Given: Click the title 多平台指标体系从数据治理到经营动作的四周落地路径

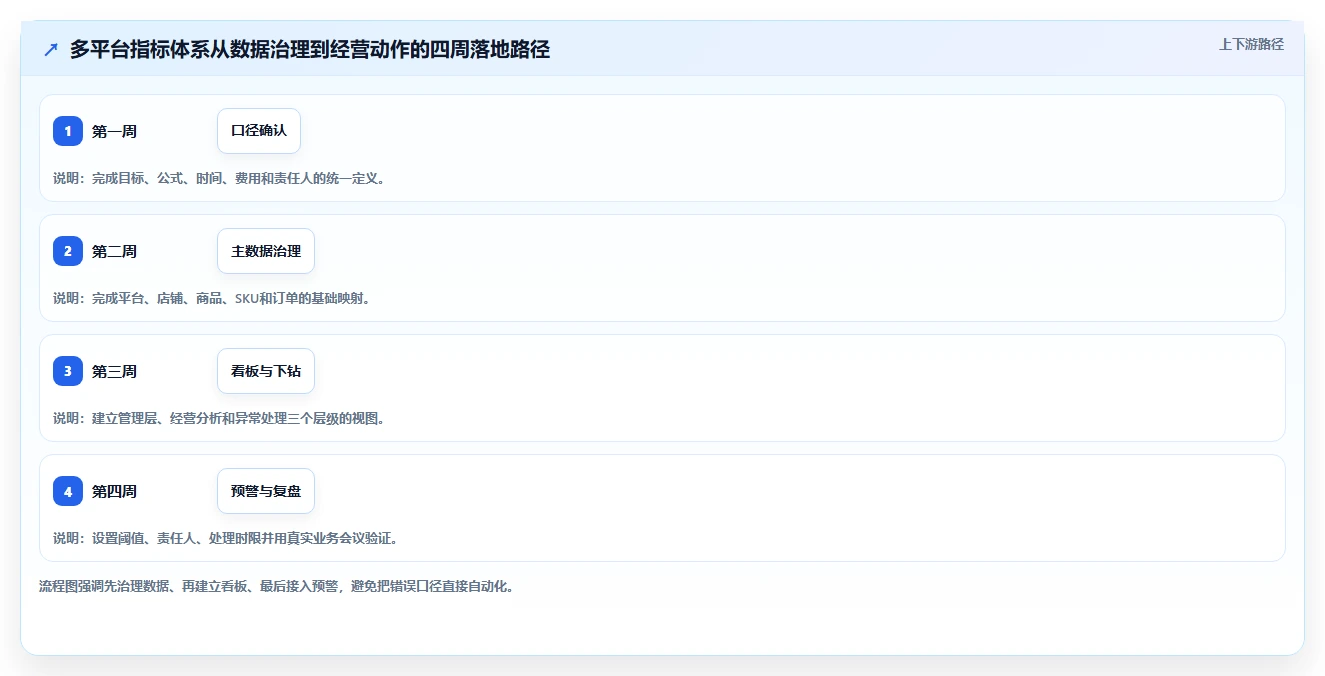Looking at the screenshot, I should 310,49.
